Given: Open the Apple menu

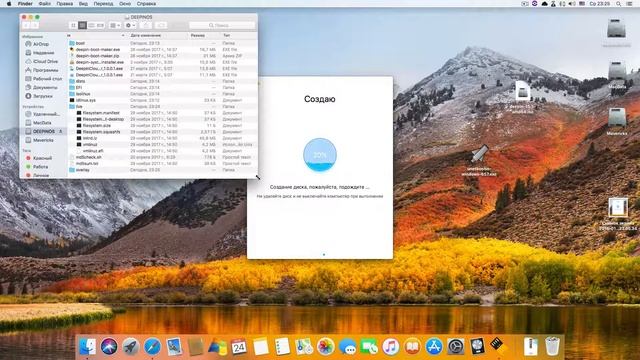Looking at the screenshot, I should pos(9,4).
